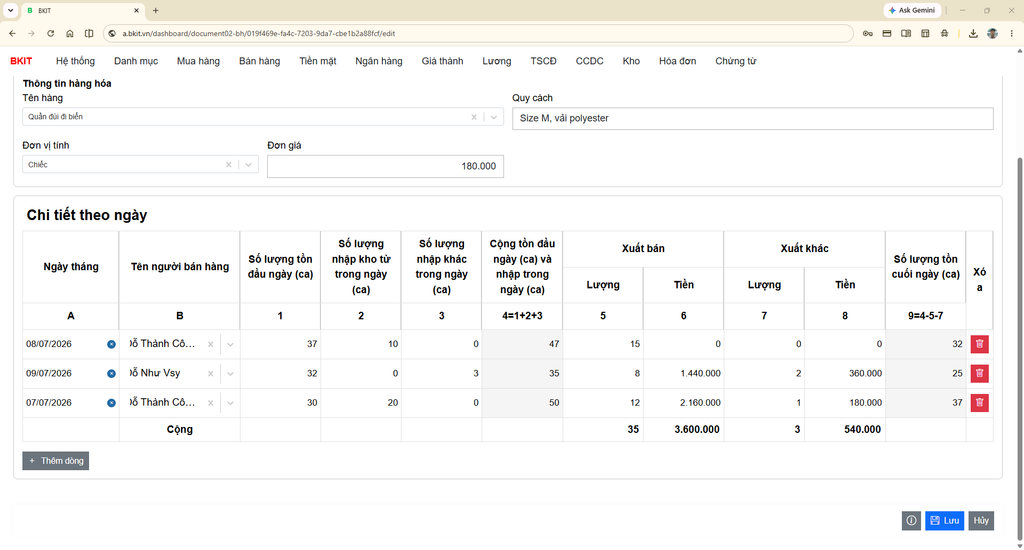This screenshot has height=550, width=1024.
Task: Clear the 09/07/2026 date value
Action: tap(111, 374)
